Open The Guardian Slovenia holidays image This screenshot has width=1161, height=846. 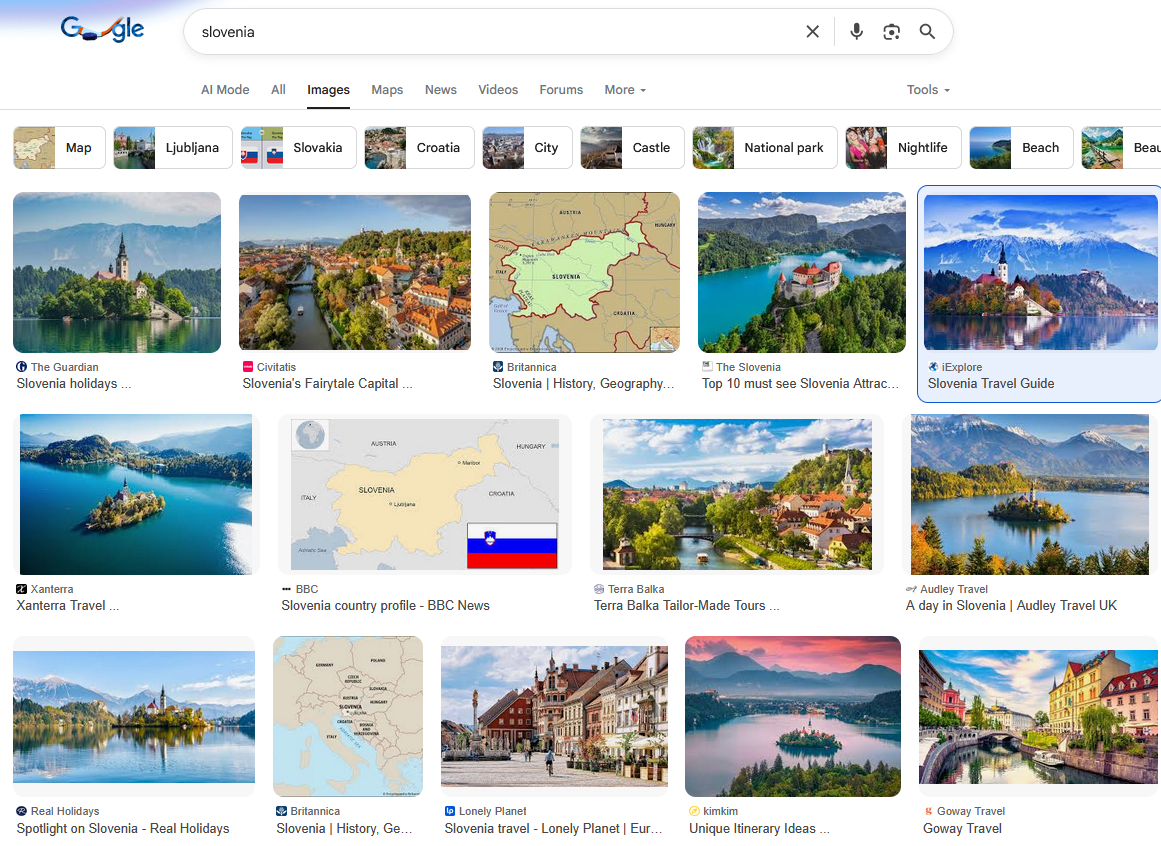tap(117, 272)
